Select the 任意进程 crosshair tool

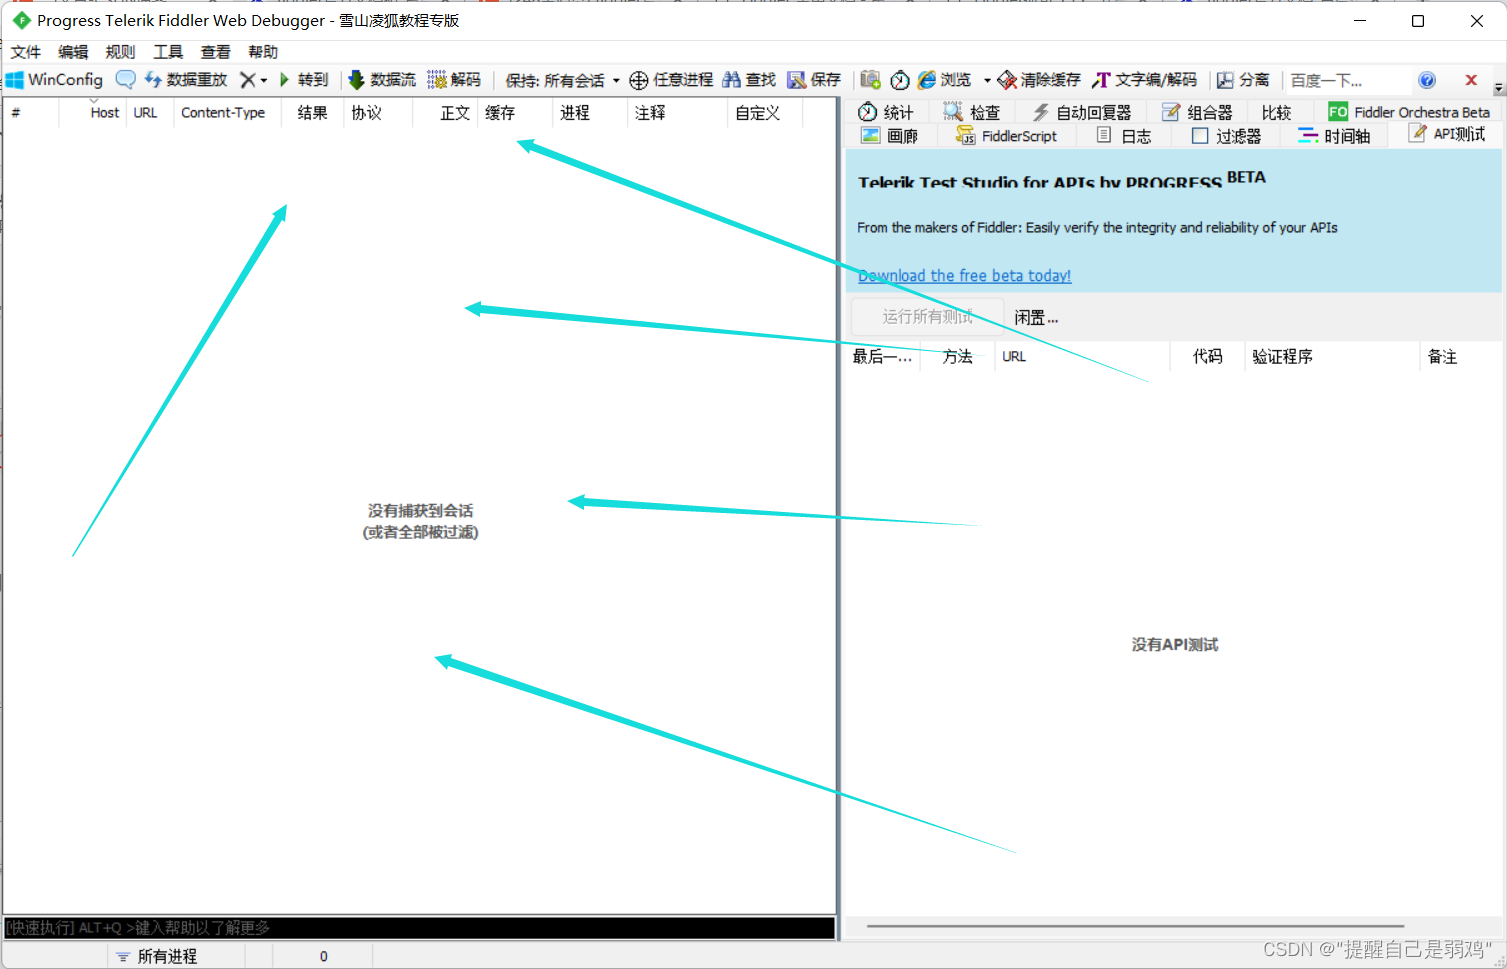[x=671, y=80]
